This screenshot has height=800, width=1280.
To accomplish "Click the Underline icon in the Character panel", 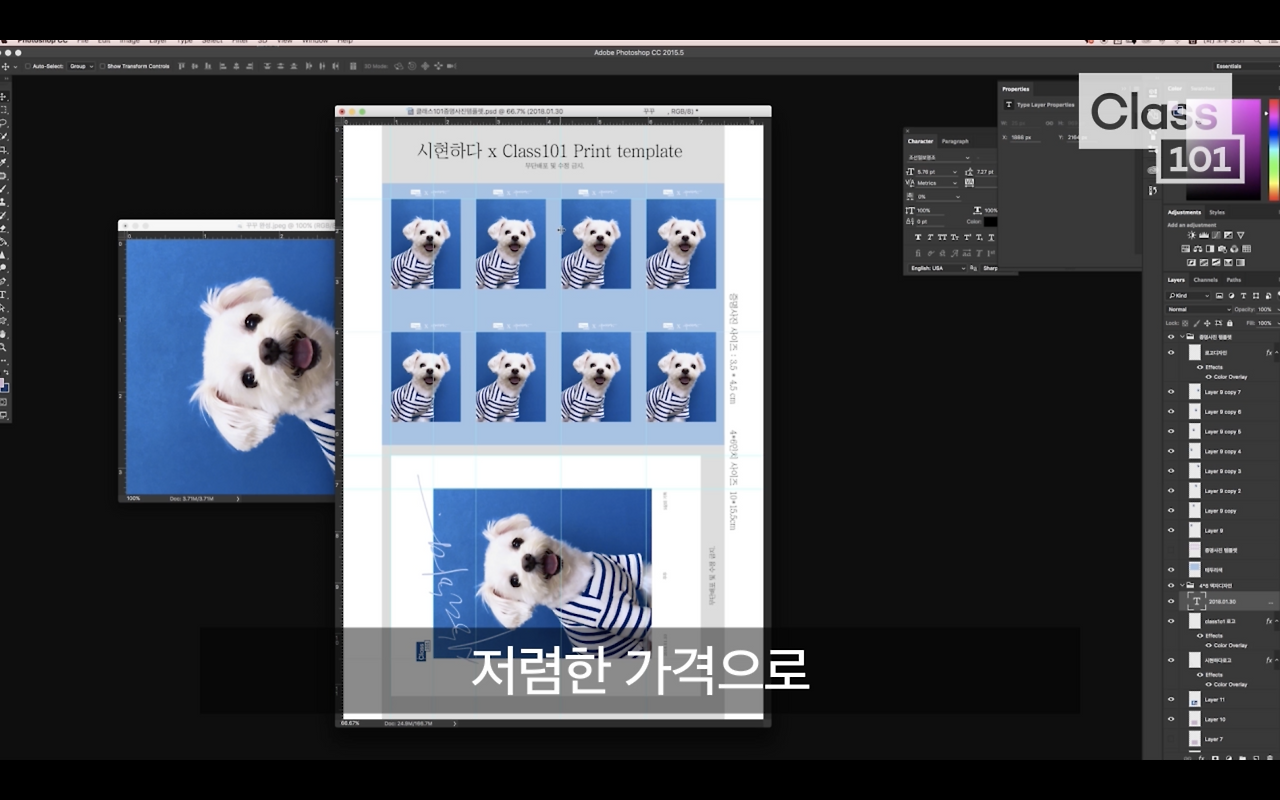I will [990, 237].
